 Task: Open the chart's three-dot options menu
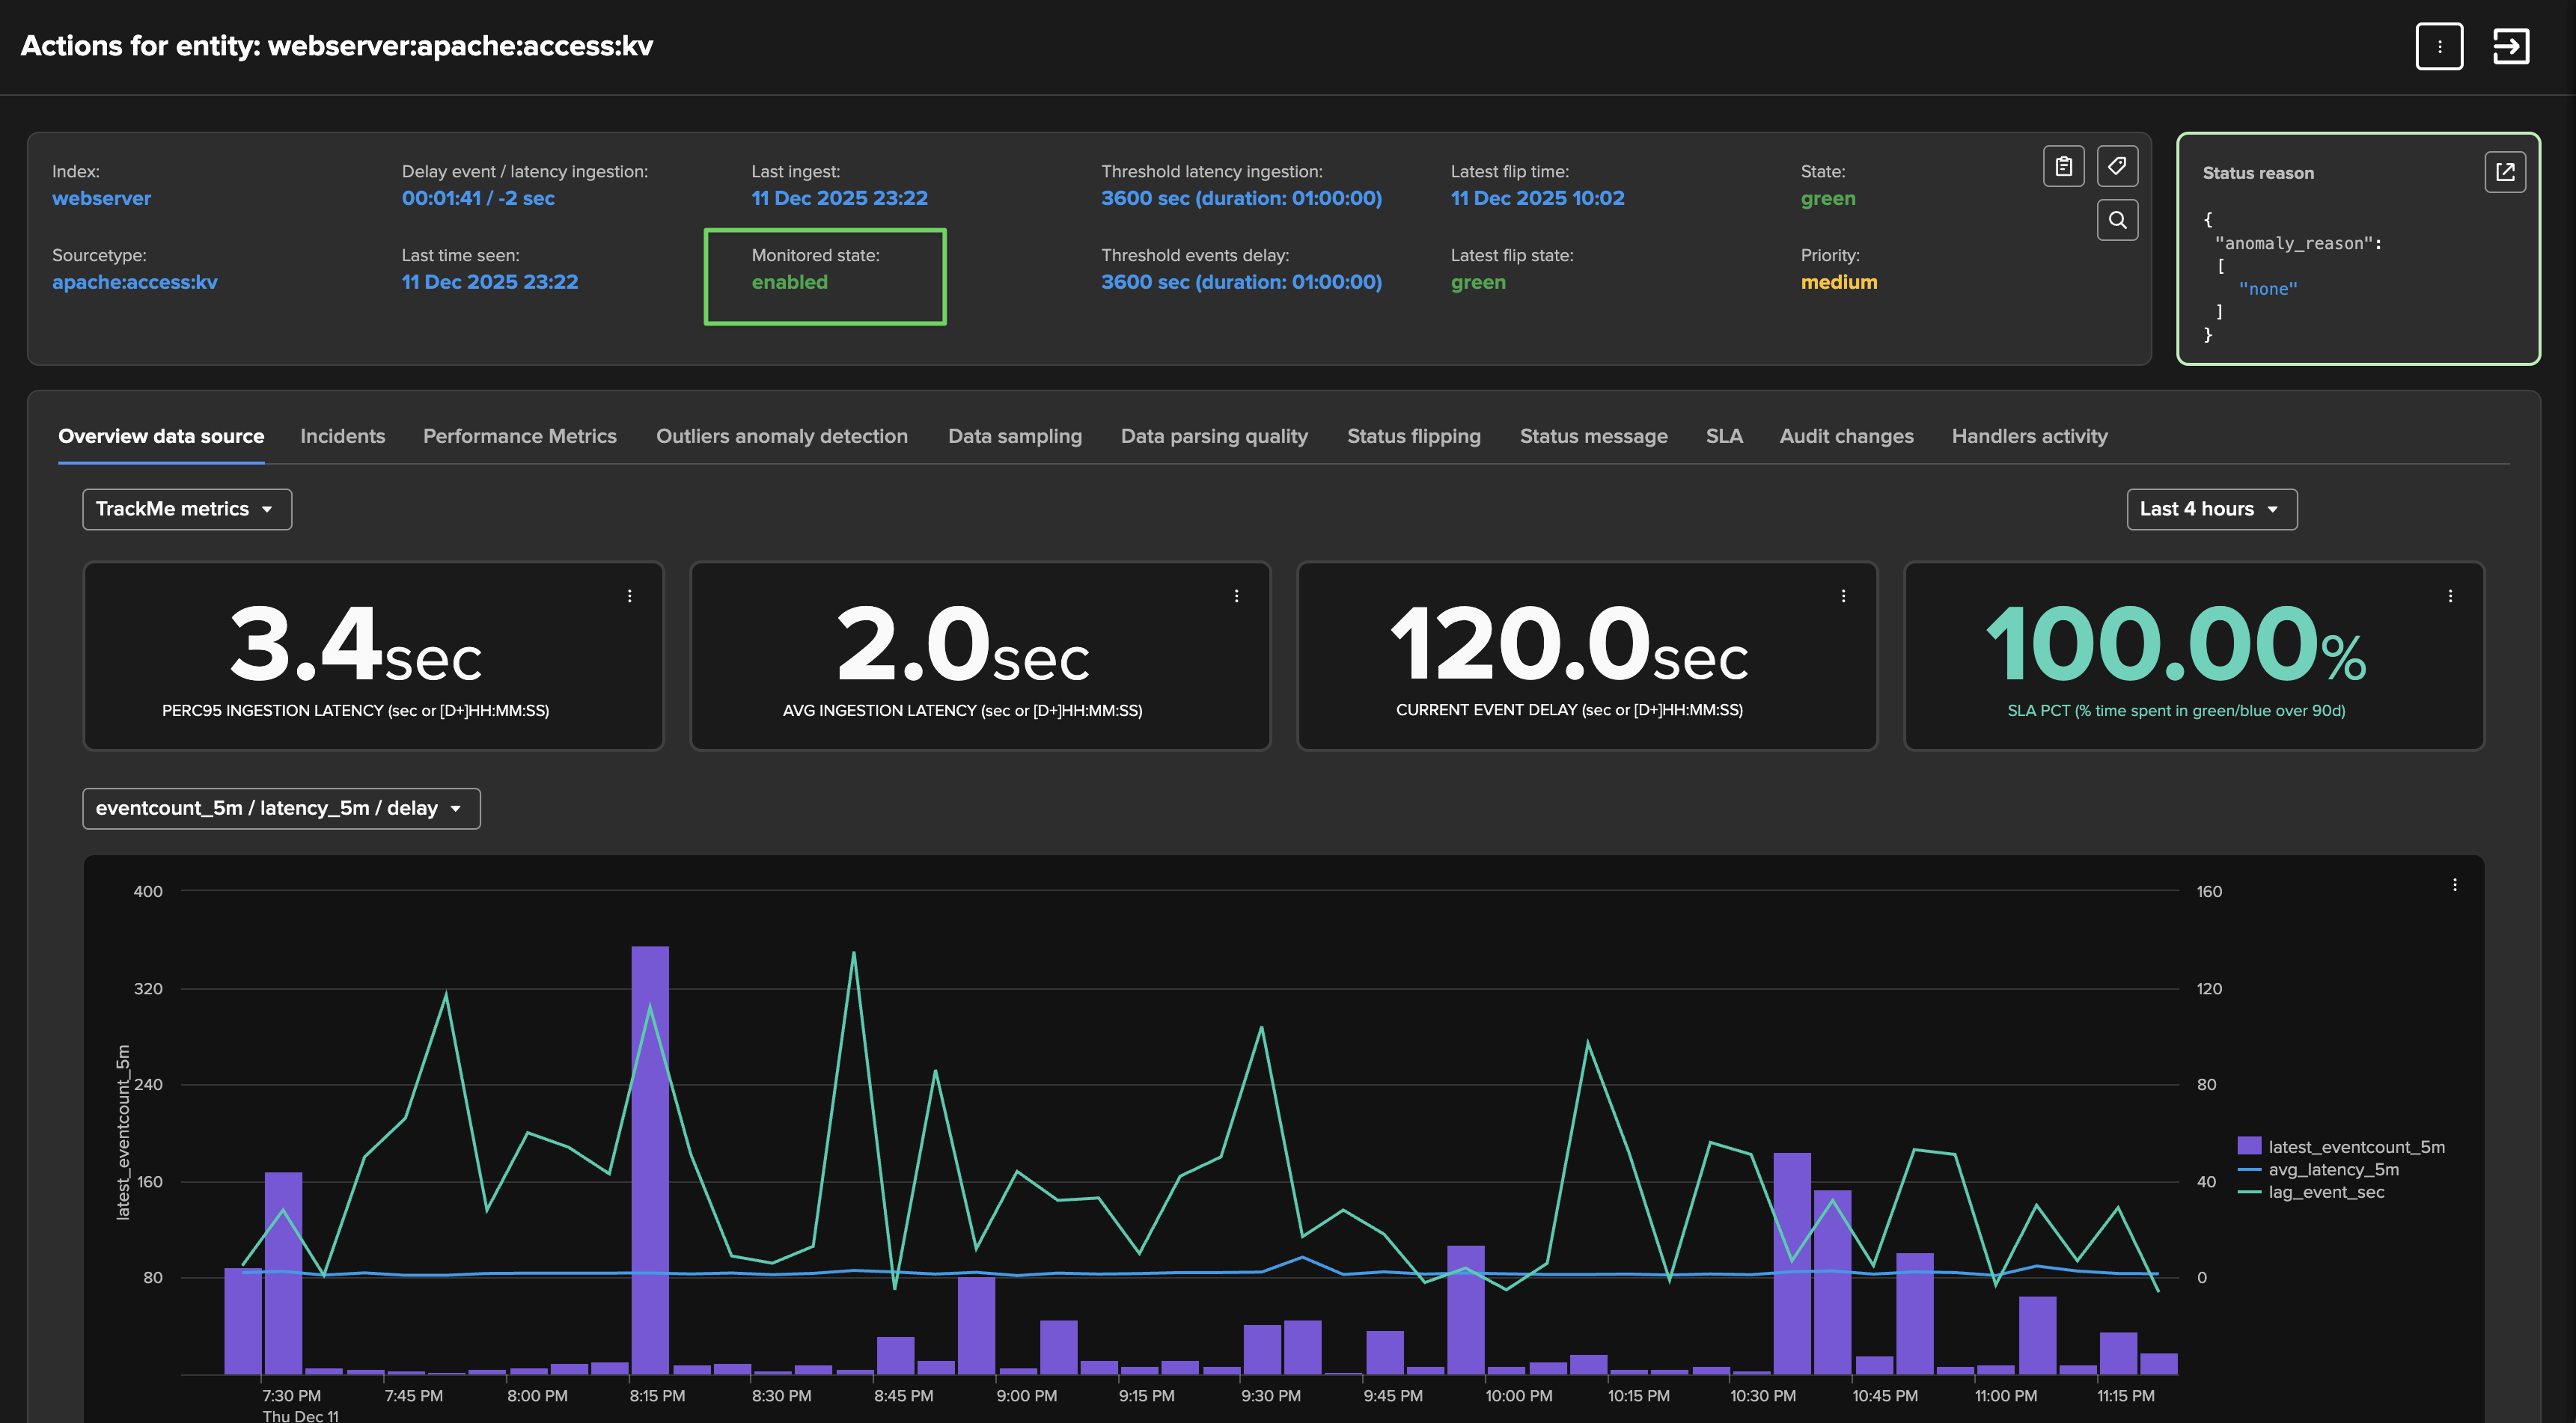tap(2454, 885)
